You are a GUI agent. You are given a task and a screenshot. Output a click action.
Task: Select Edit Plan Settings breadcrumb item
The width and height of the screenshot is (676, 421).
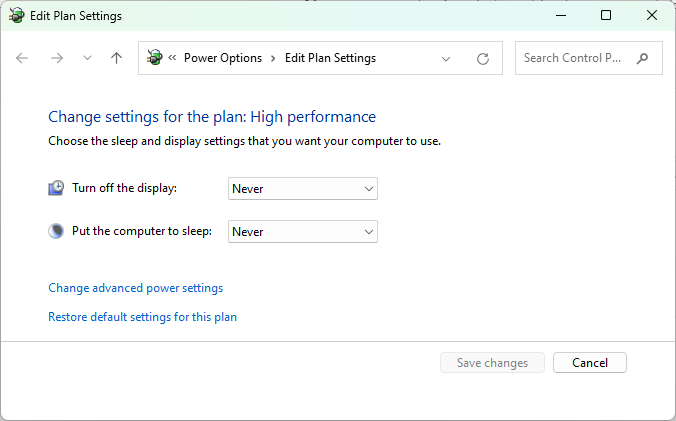pyautogui.click(x=330, y=58)
